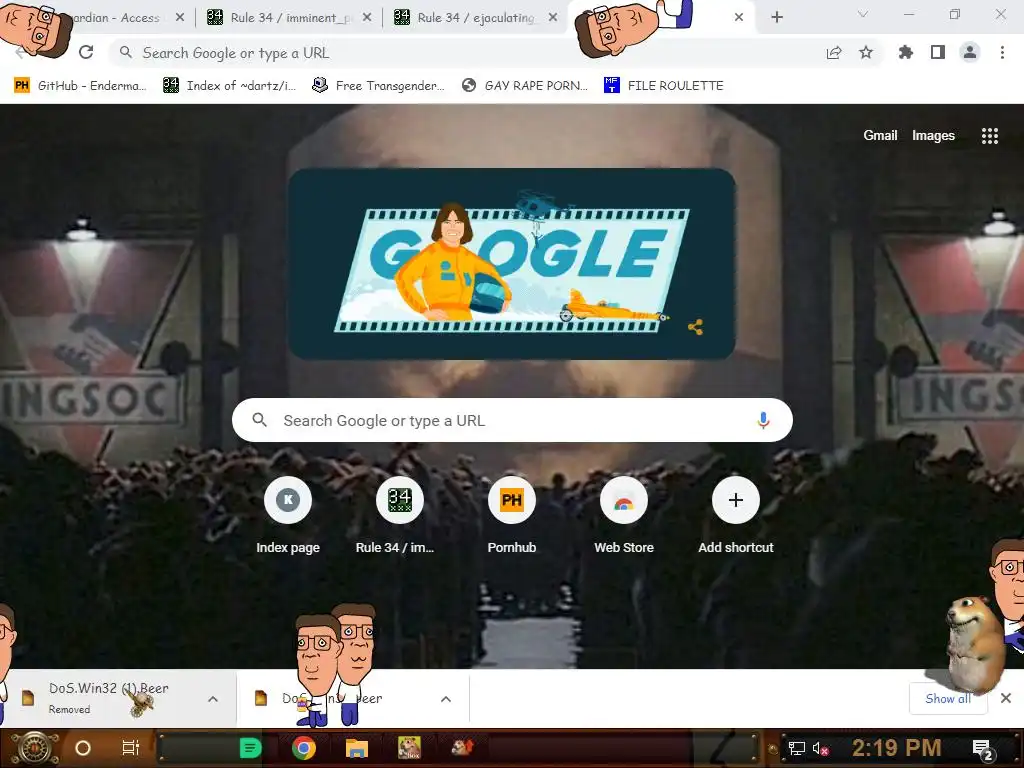Click the Chrome taskbar icon
This screenshot has width=1024, height=768.
pos(304,748)
